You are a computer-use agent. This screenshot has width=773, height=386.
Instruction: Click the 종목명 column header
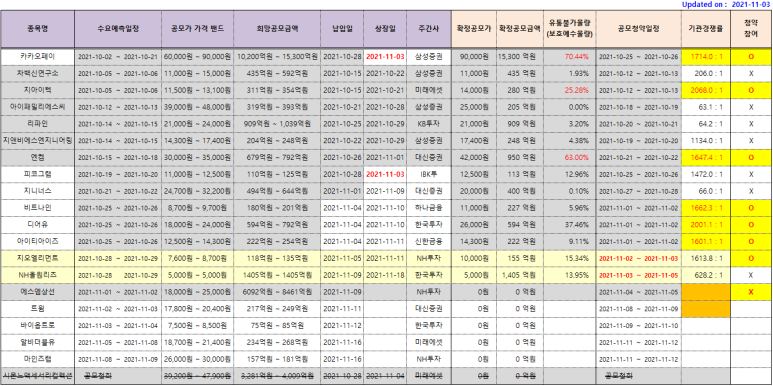pos(37,29)
